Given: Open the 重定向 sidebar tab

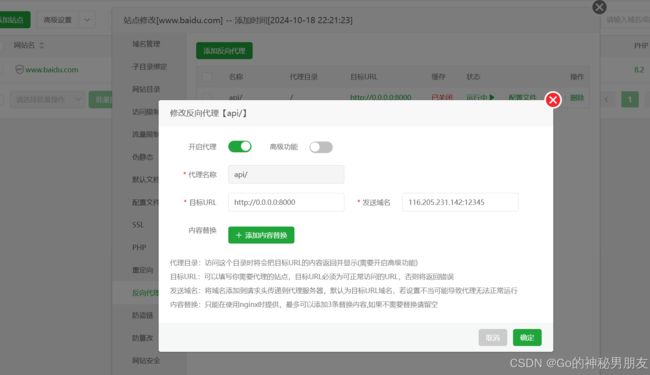Looking at the screenshot, I should (x=143, y=270).
